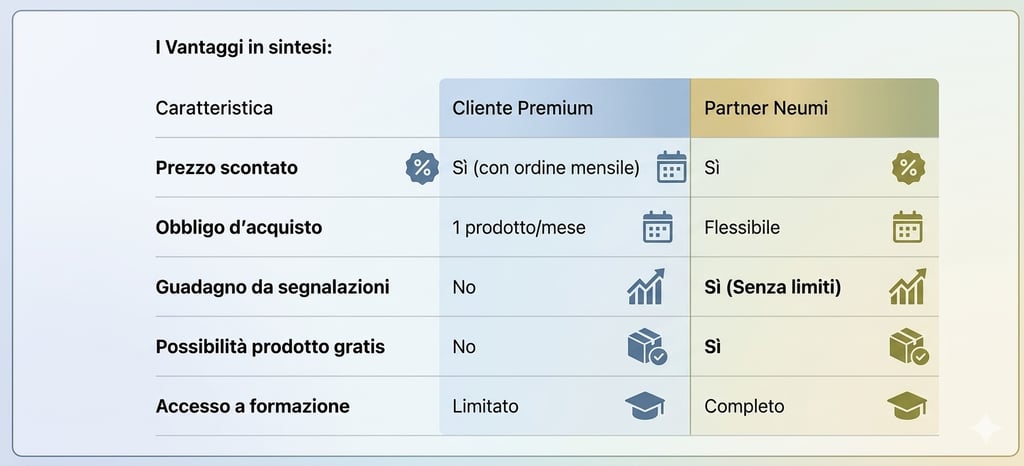Click the gold percent badge in Partner column
Screen dimensions: 1024x466
908,168
